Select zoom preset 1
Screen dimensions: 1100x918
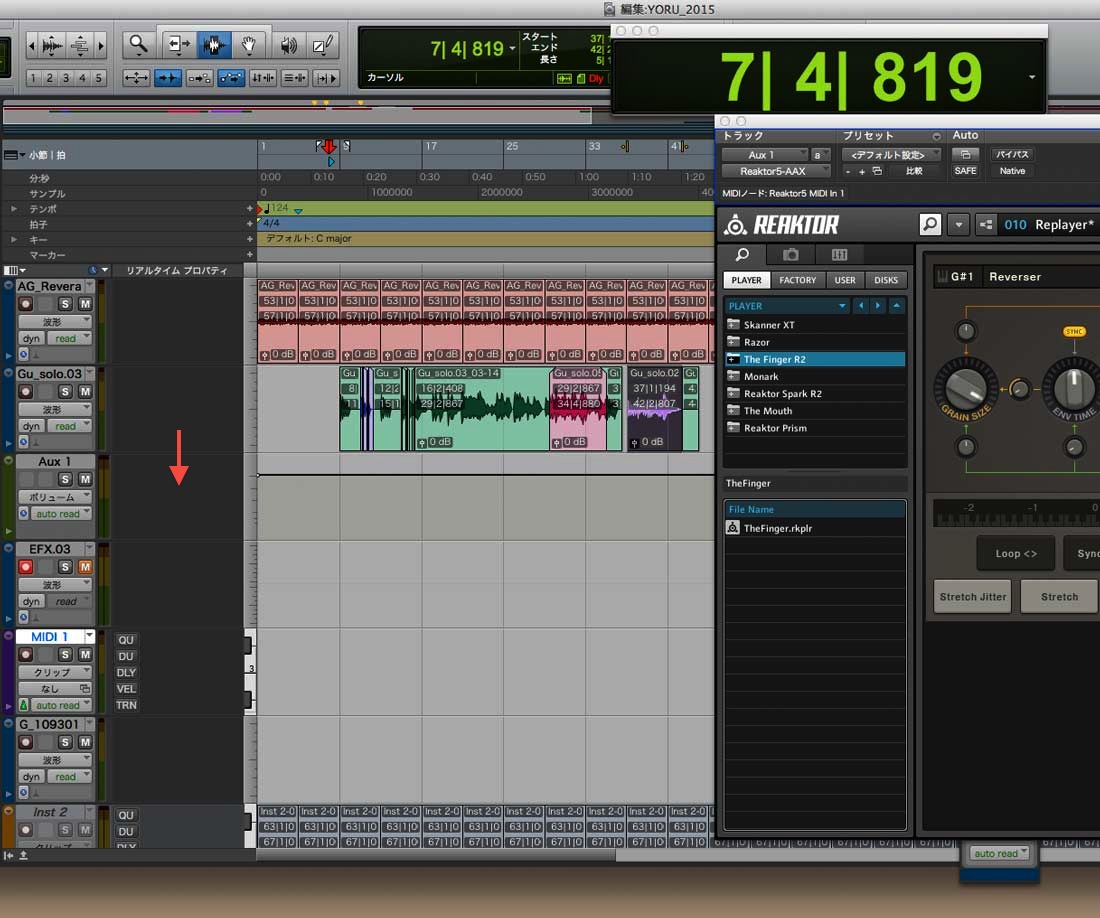33,78
